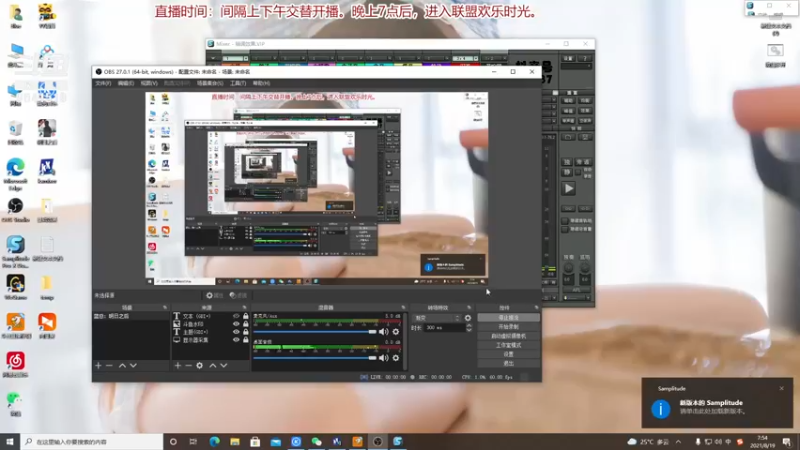Toggle visibility of 斗鱼水印 source

click(236, 324)
